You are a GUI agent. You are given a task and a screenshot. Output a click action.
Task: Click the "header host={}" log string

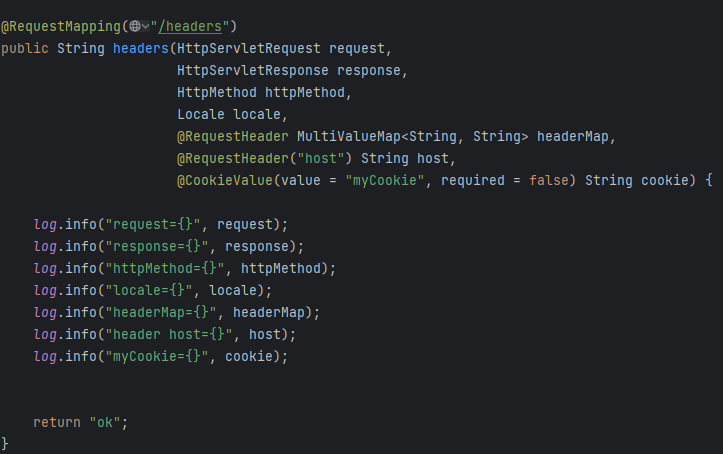point(169,335)
